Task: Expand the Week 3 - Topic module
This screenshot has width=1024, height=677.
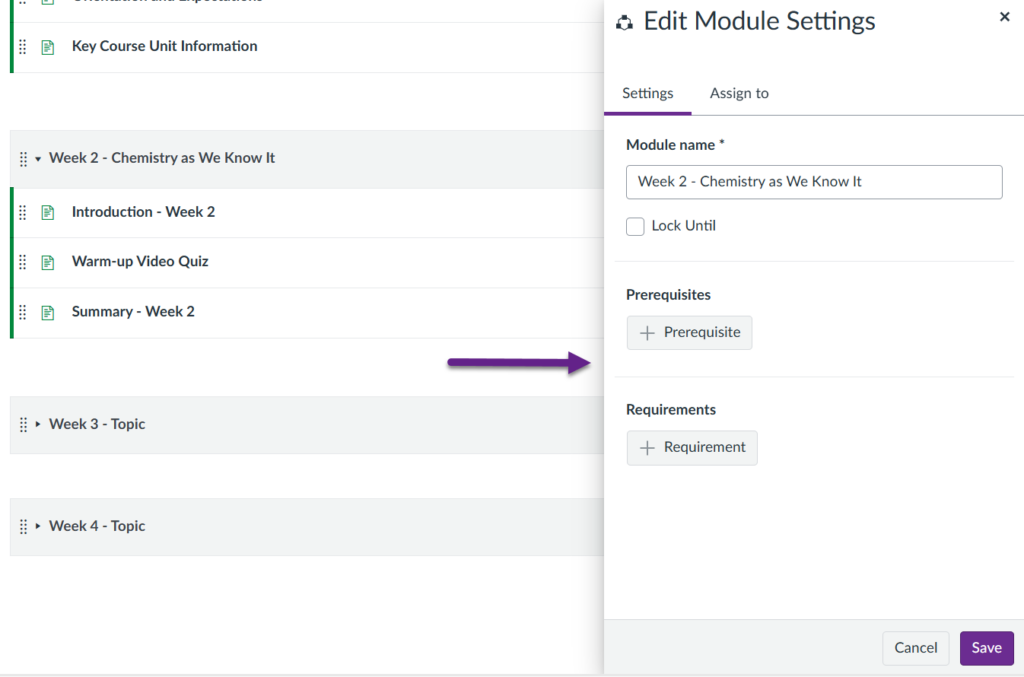Action: (x=38, y=424)
